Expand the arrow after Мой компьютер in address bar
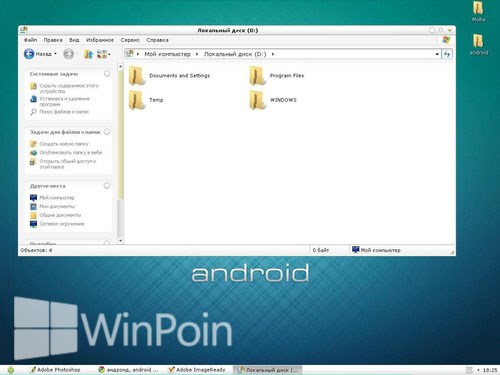This screenshot has height=375, width=500. (197, 54)
